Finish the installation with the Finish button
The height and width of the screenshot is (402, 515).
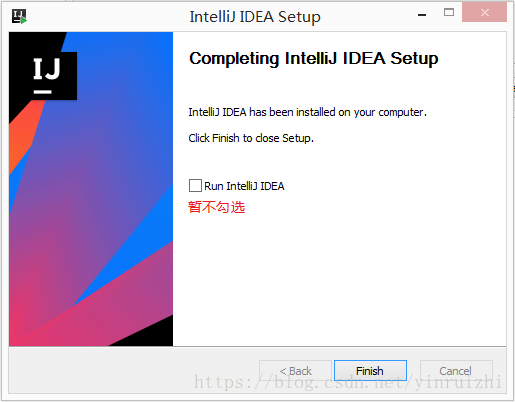(x=370, y=370)
